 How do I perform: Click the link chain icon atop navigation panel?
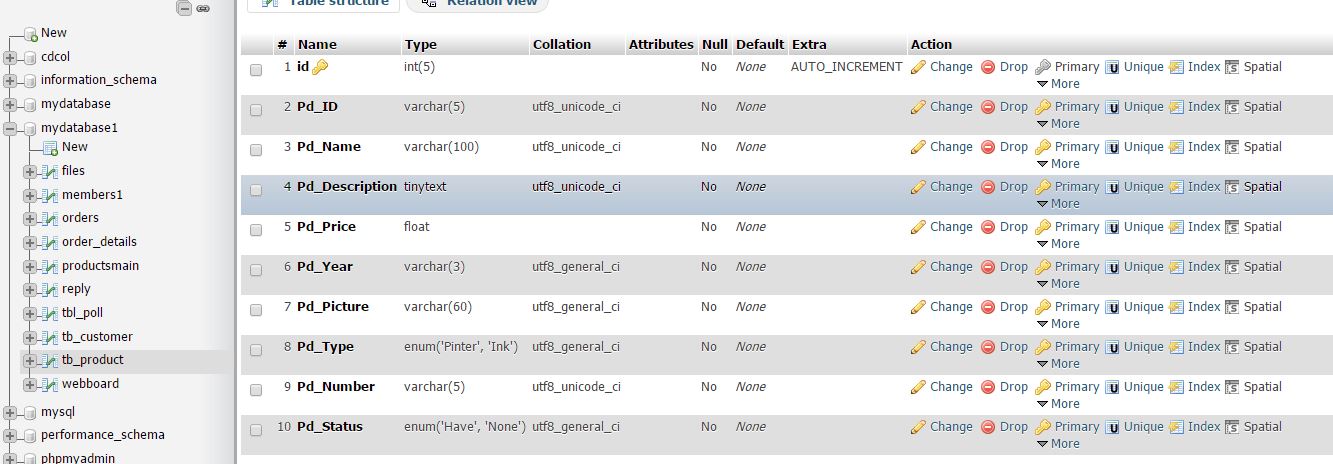(203, 8)
